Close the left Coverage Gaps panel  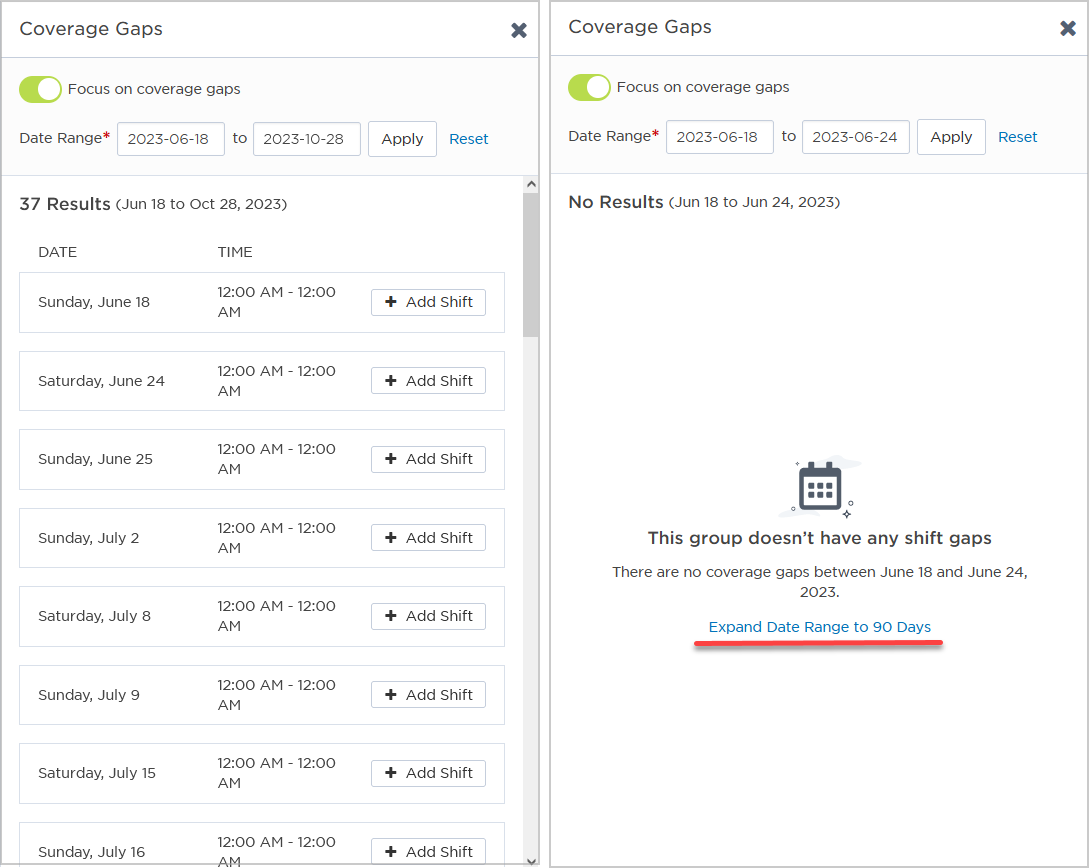click(519, 30)
